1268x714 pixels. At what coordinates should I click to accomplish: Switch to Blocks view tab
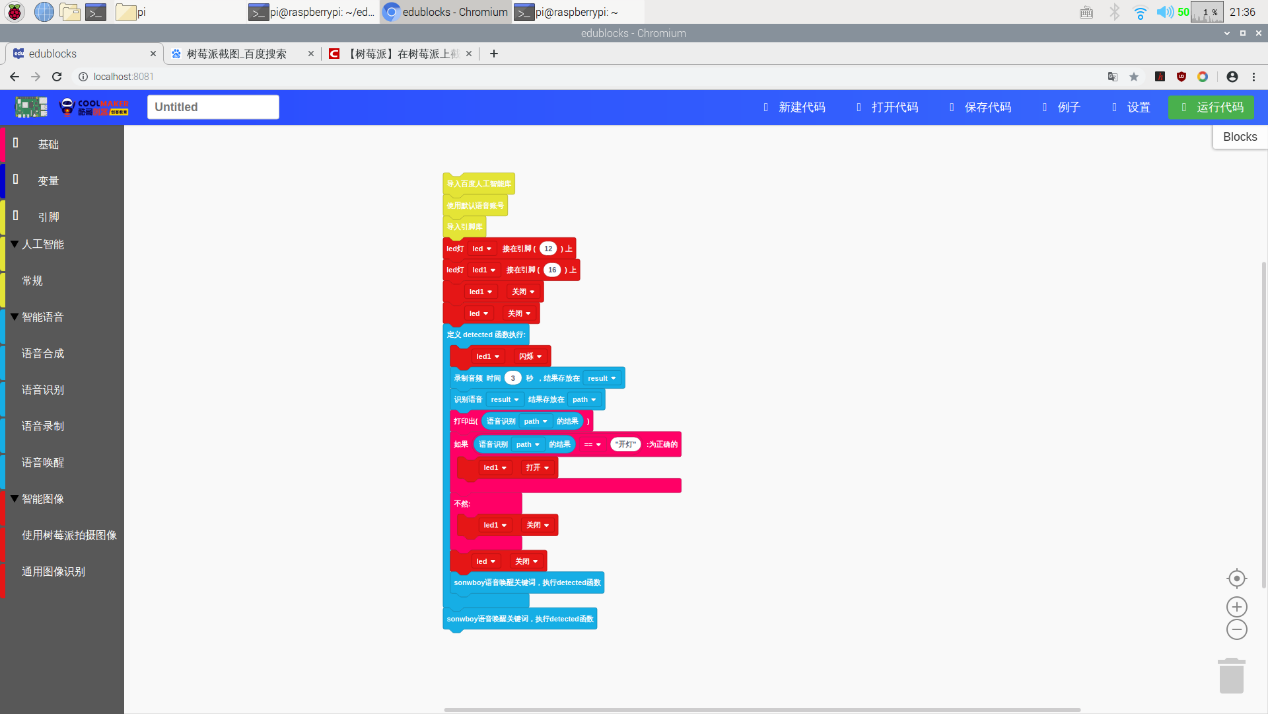[1240, 137]
